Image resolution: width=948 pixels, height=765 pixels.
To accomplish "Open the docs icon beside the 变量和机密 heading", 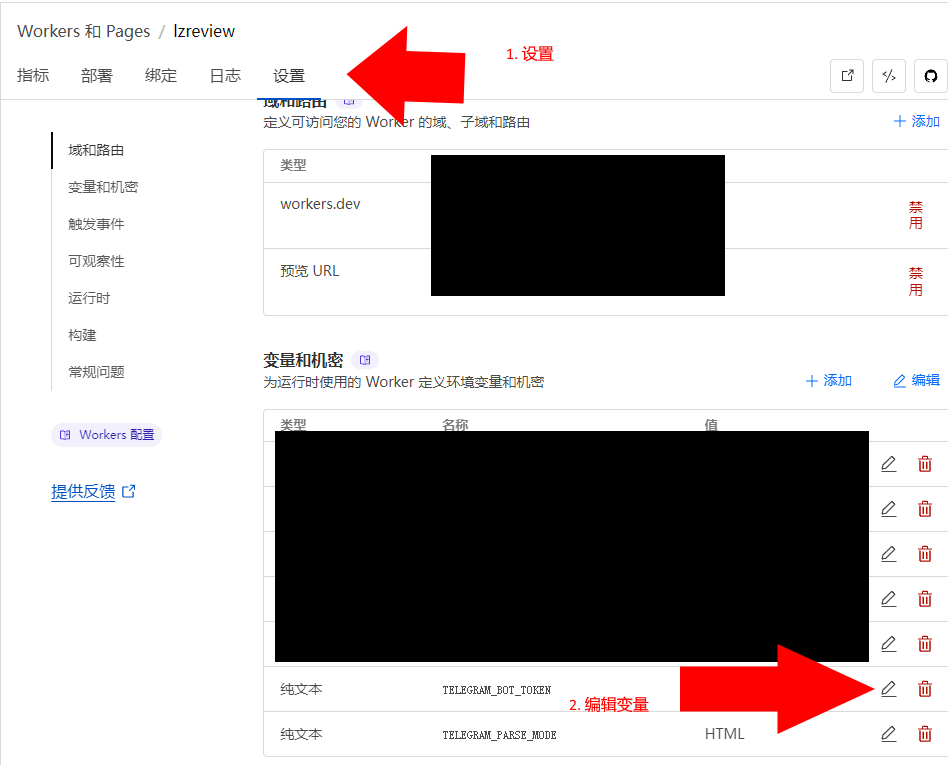I will click(365, 360).
